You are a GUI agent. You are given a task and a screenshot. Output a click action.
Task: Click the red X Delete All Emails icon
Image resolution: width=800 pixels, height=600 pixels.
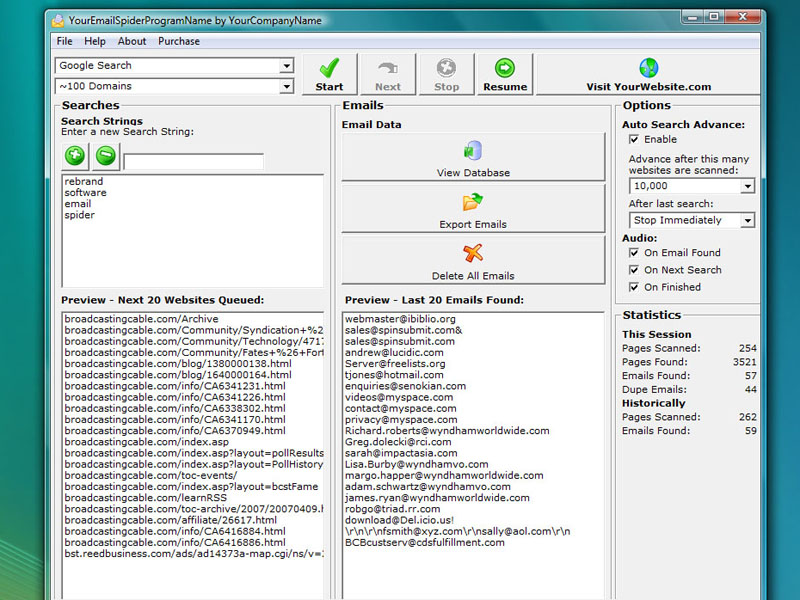[x=473, y=253]
